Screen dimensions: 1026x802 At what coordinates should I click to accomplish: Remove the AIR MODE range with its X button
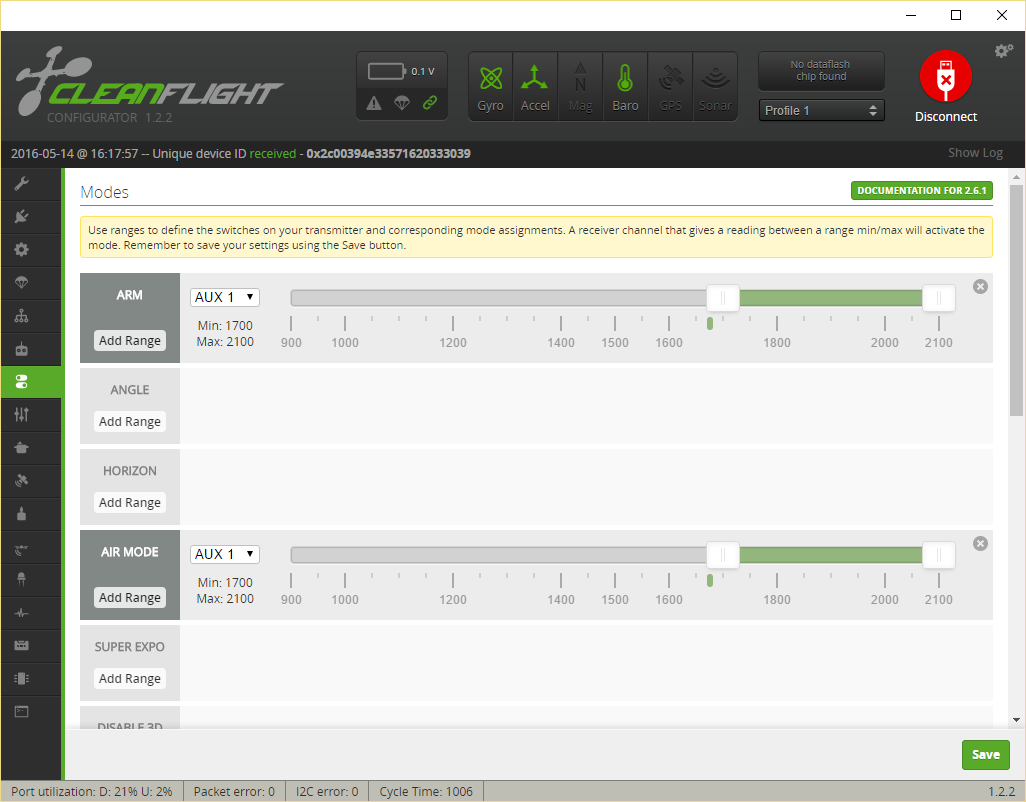(x=980, y=544)
